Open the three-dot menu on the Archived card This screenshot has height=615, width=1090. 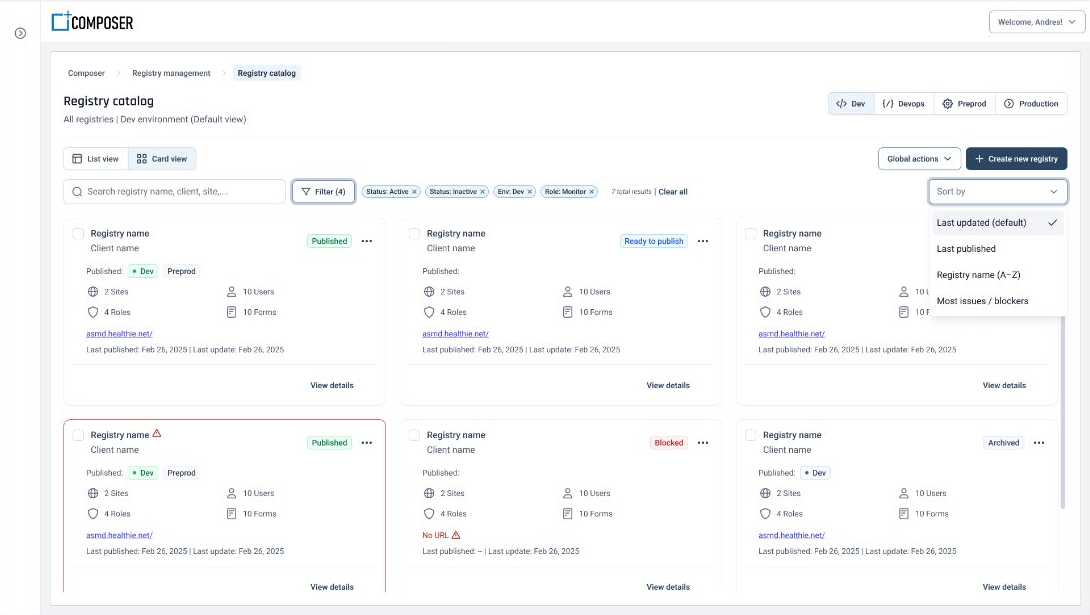coord(1039,443)
